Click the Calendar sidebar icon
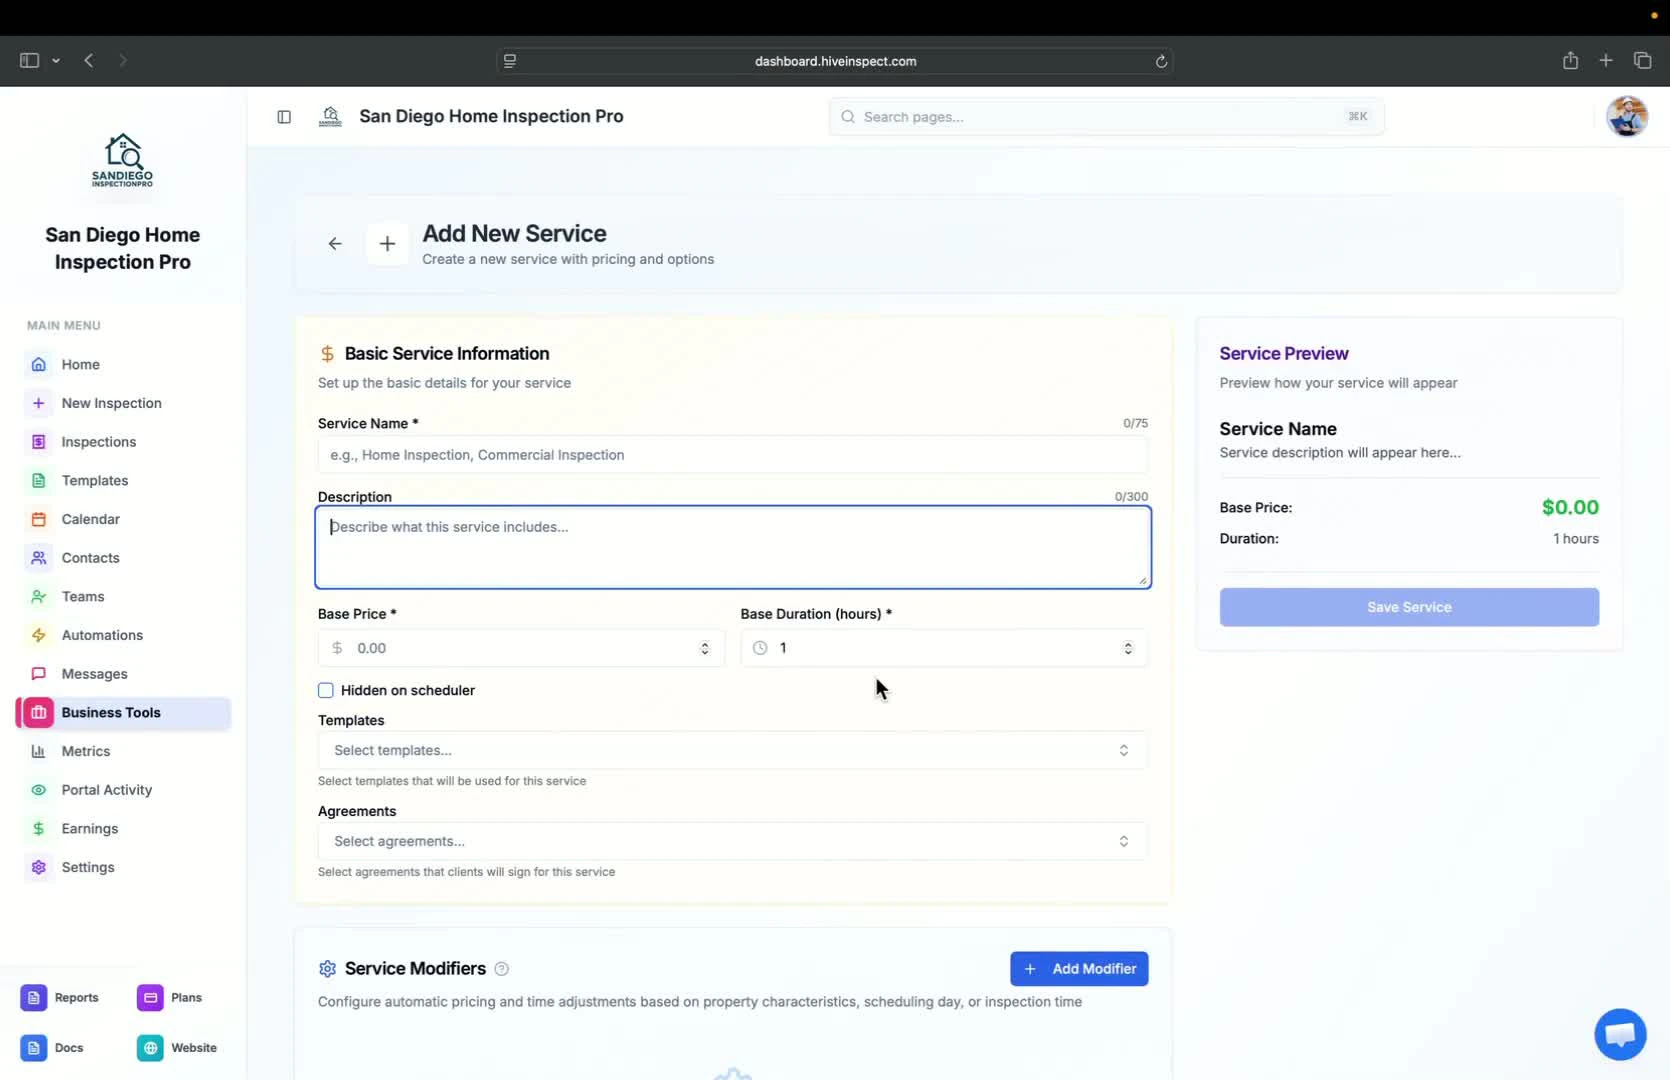This screenshot has height=1080, width=1670. click(x=38, y=519)
